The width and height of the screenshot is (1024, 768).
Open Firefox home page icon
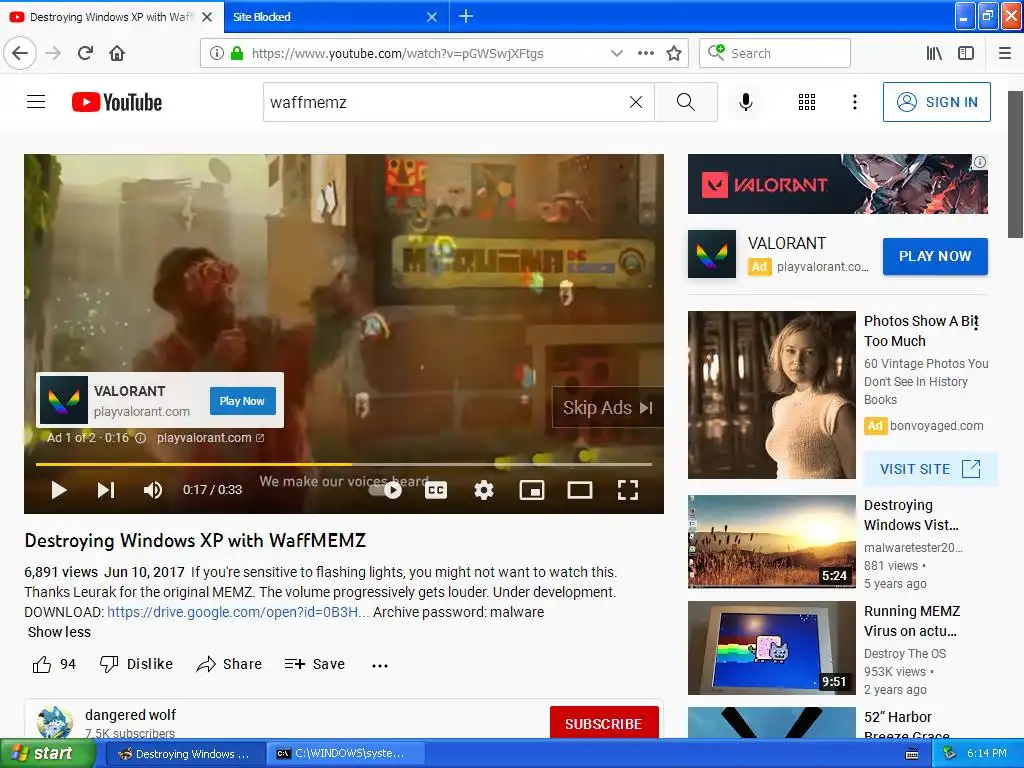point(117,53)
